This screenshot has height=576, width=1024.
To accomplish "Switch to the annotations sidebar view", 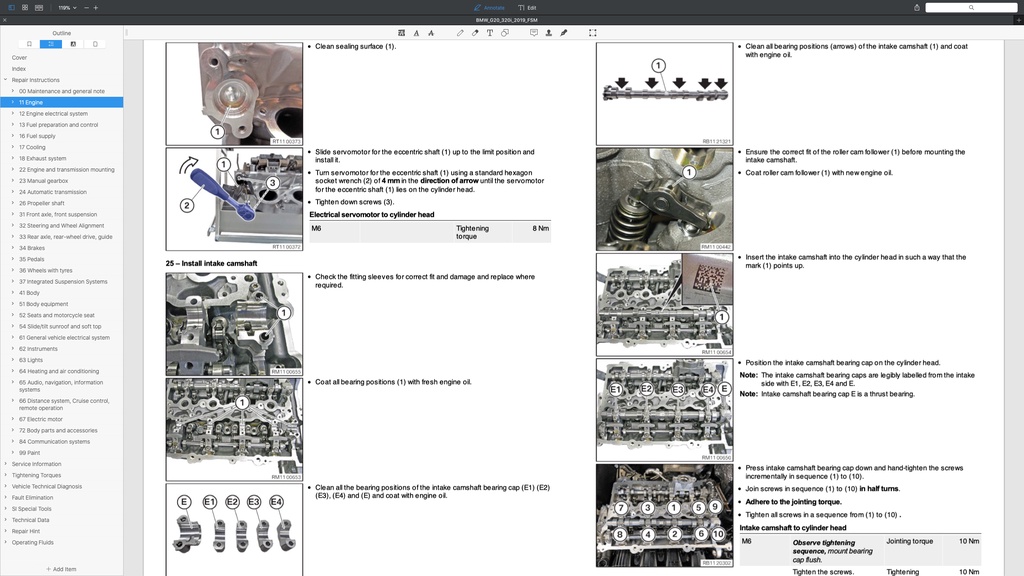I will [73, 43].
